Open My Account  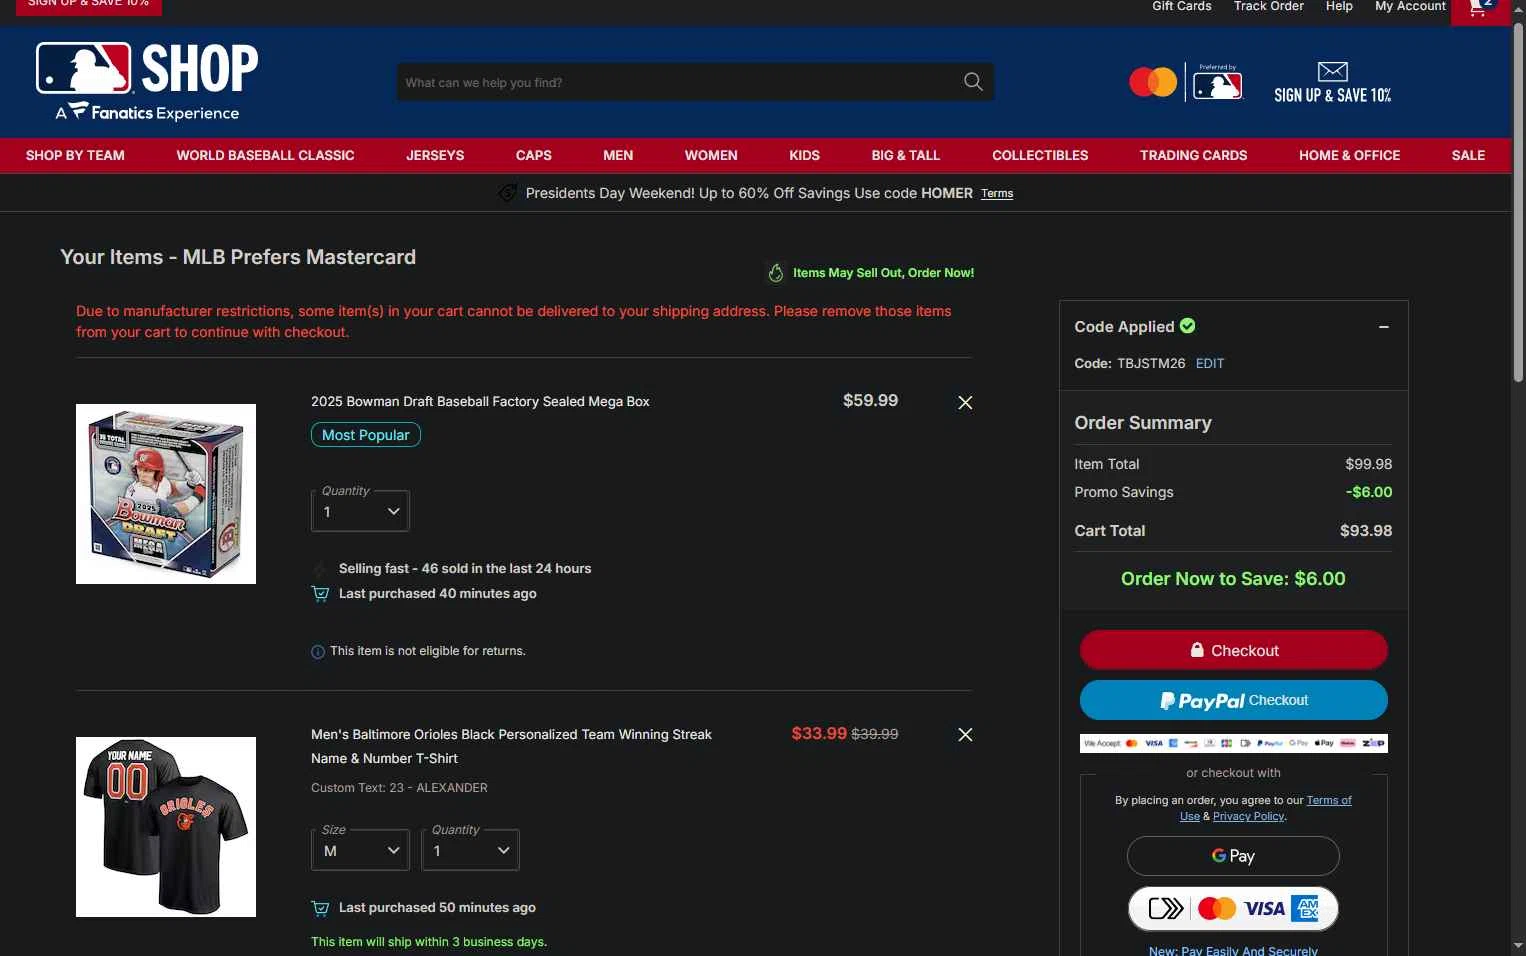click(x=1410, y=6)
